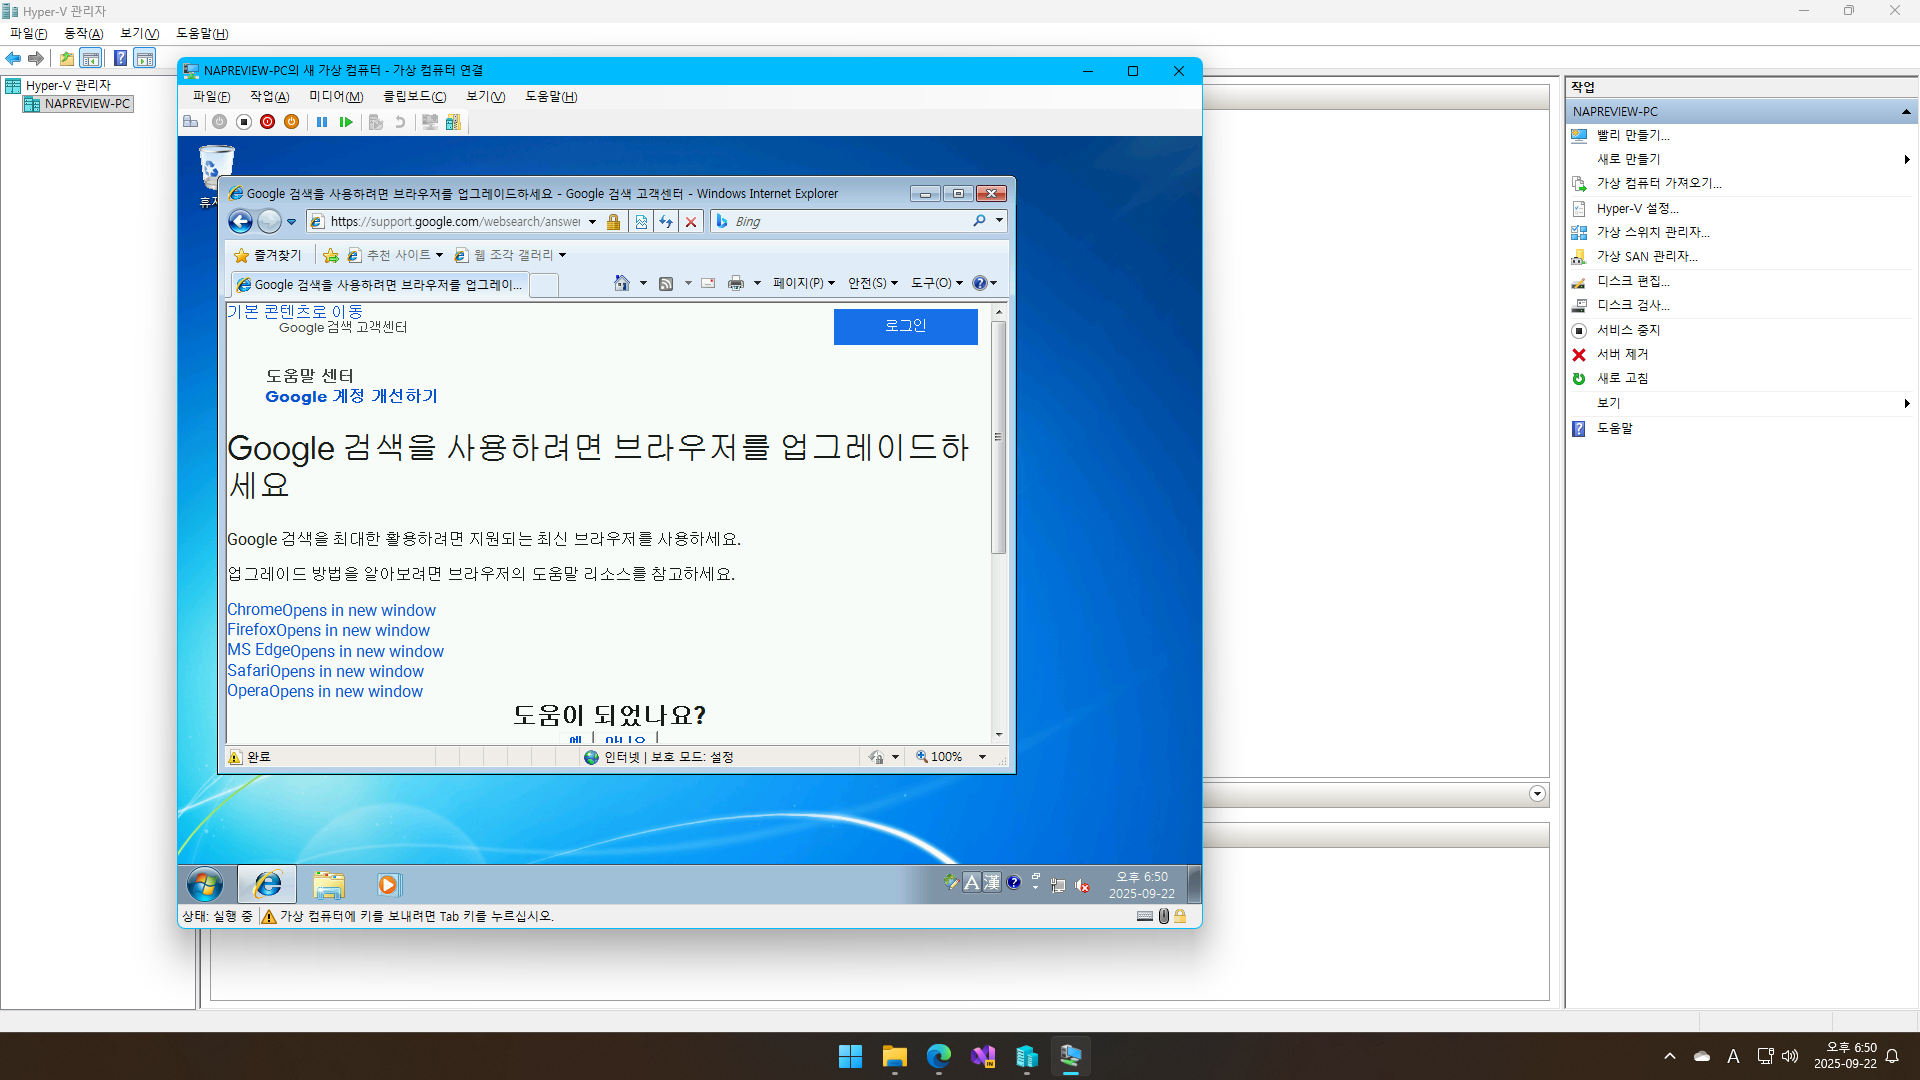Open the 작업(A) menu in VM connection window
This screenshot has height=1080, width=1920.
(269, 97)
